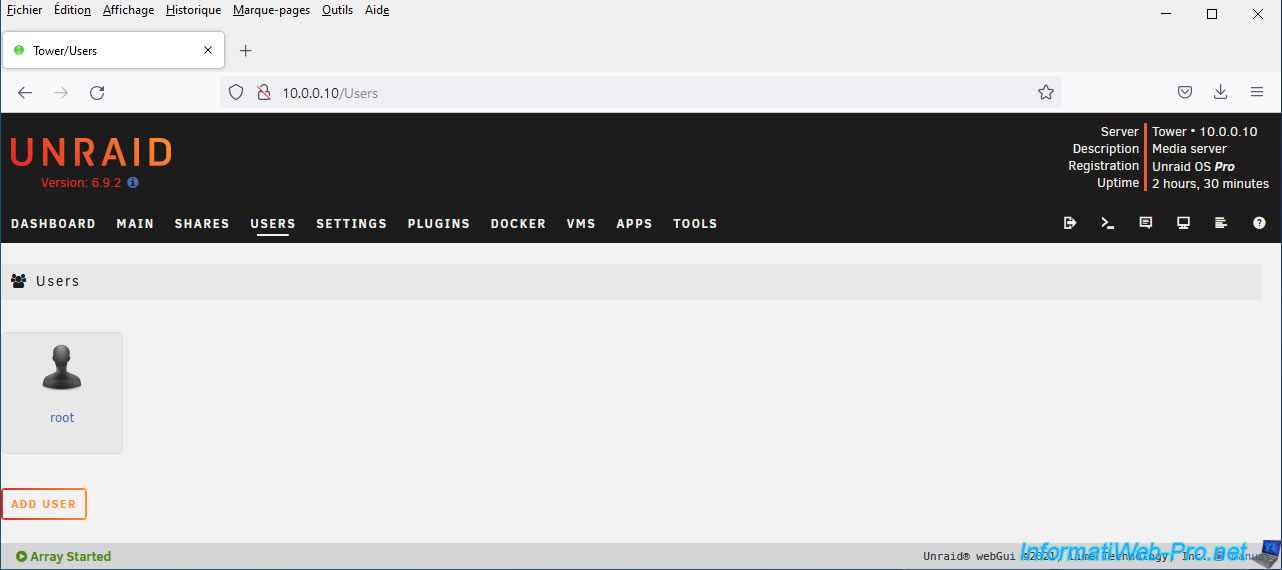The image size is (1282, 570).
Task: Open the Settings tab
Action: 351,224
